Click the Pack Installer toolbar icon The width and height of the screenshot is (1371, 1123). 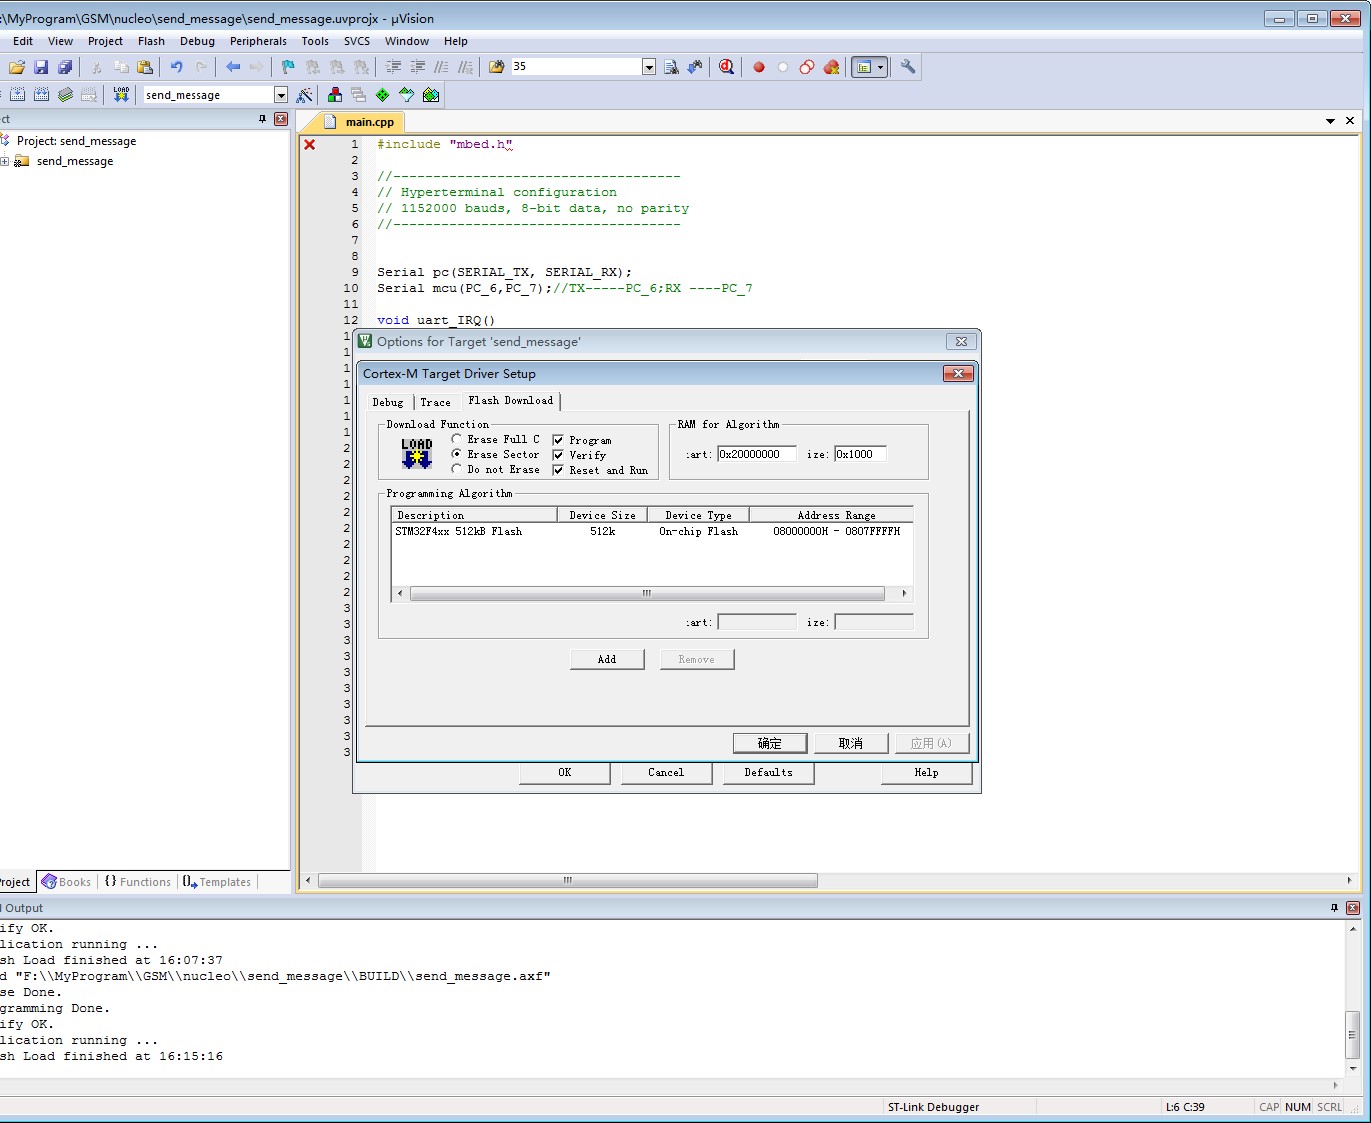431,95
